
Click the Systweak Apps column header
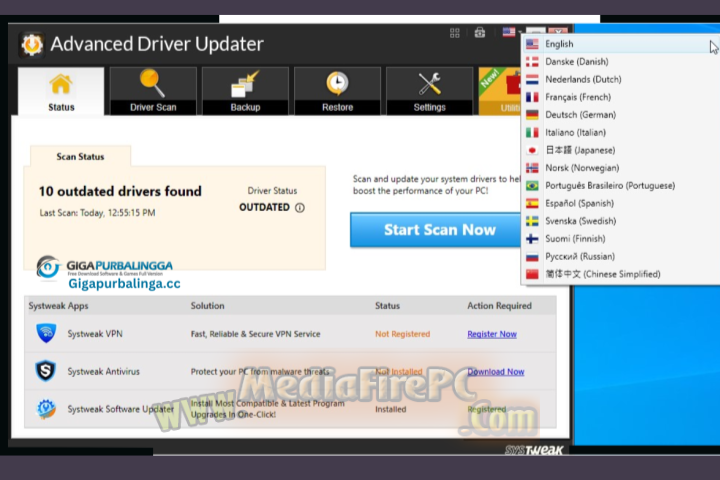pyautogui.click(x=58, y=306)
